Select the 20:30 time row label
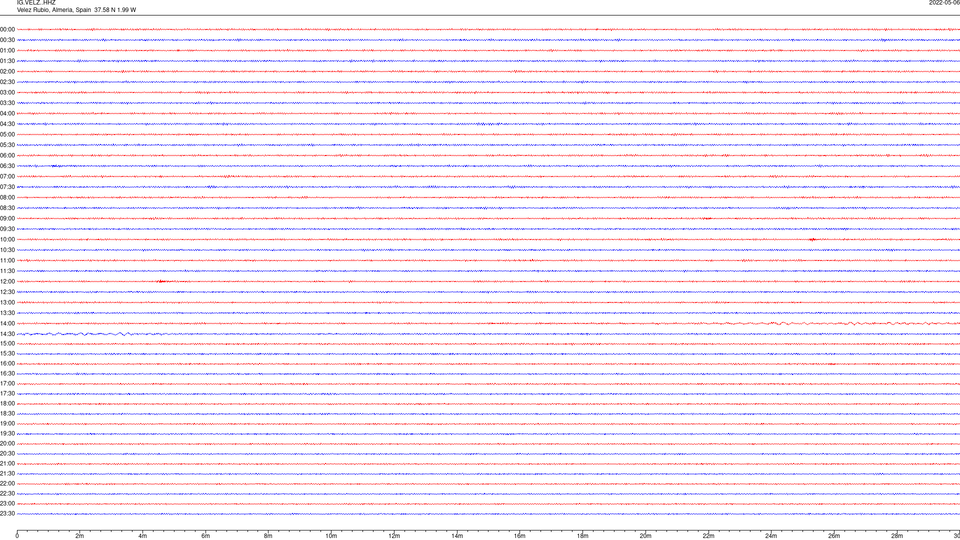960x540 pixels. 7,454
